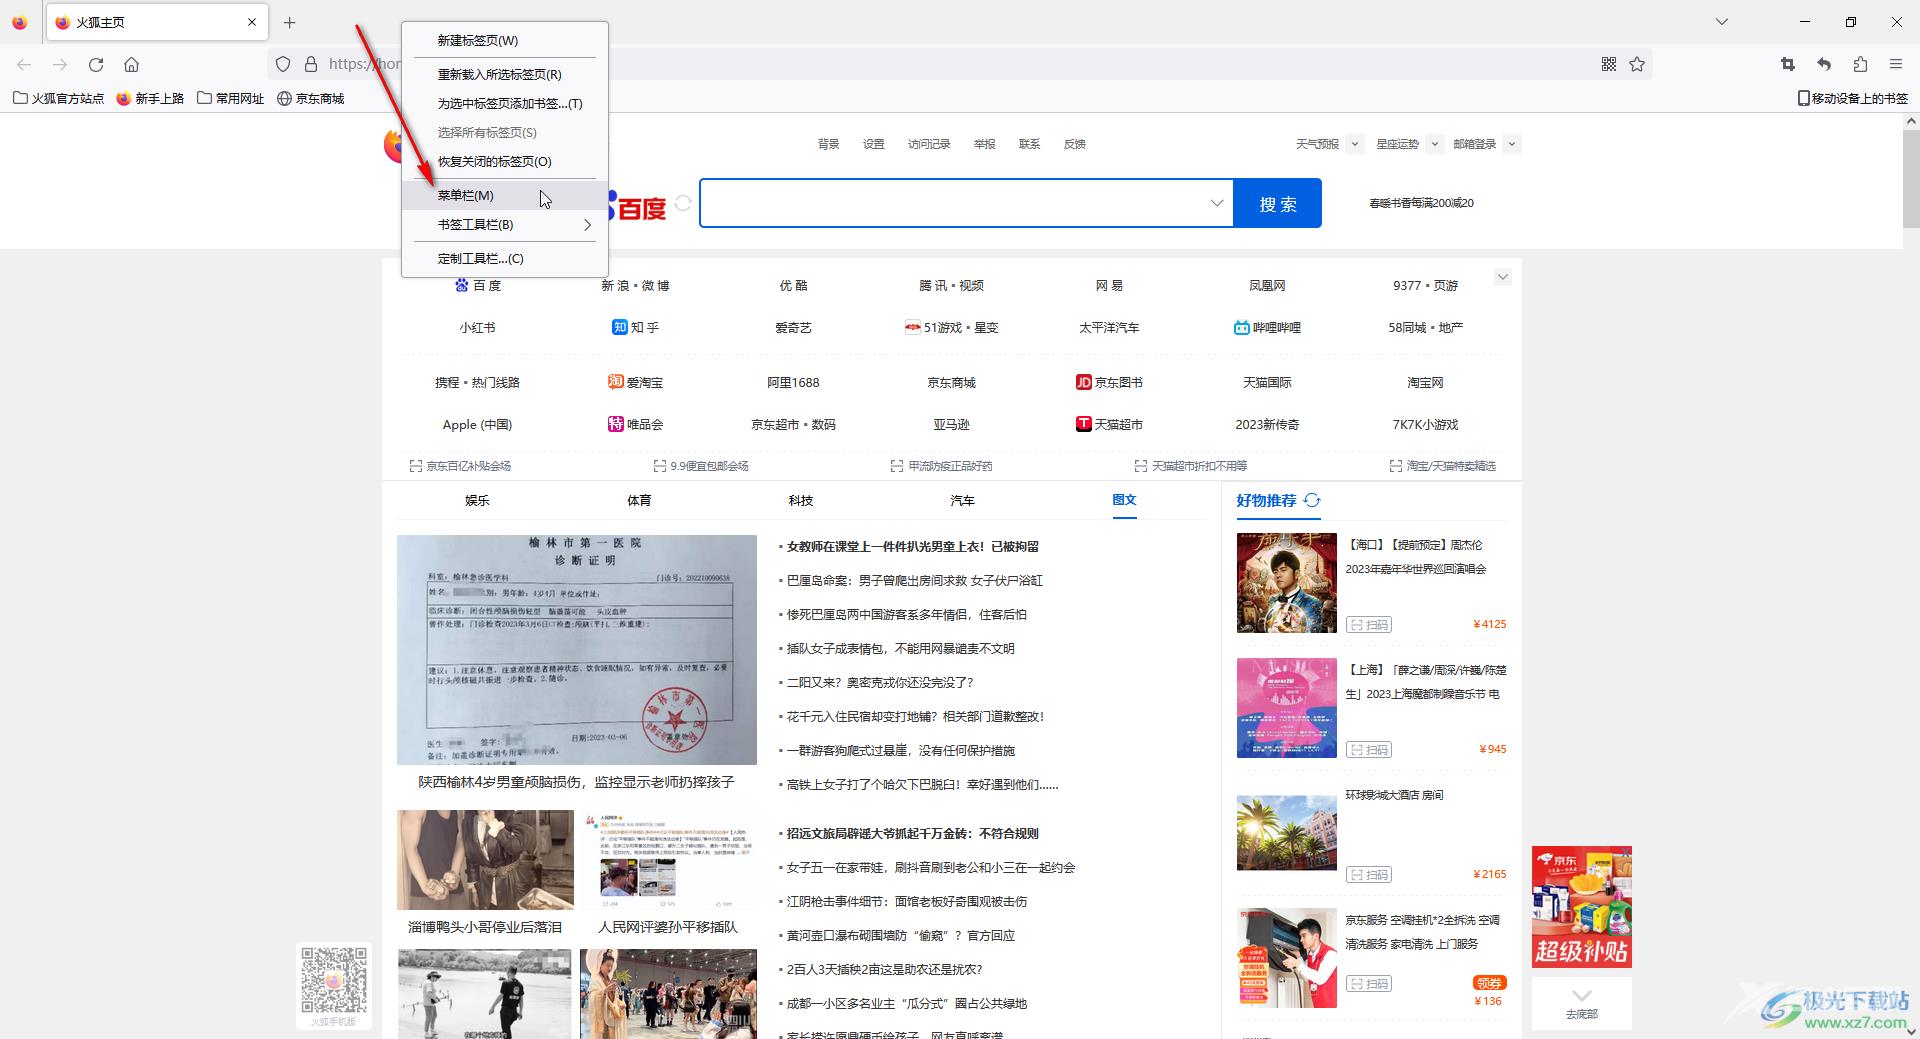Click 背景 link at page top

[829, 144]
